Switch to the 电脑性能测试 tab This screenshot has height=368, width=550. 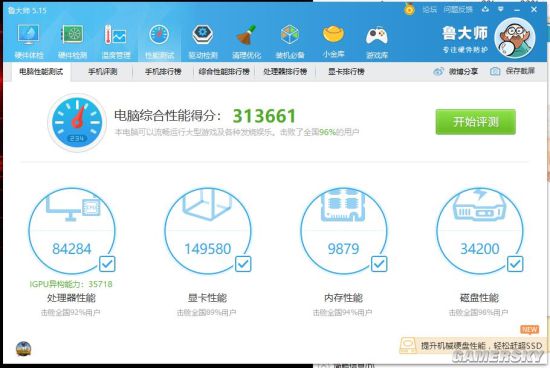(41, 72)
